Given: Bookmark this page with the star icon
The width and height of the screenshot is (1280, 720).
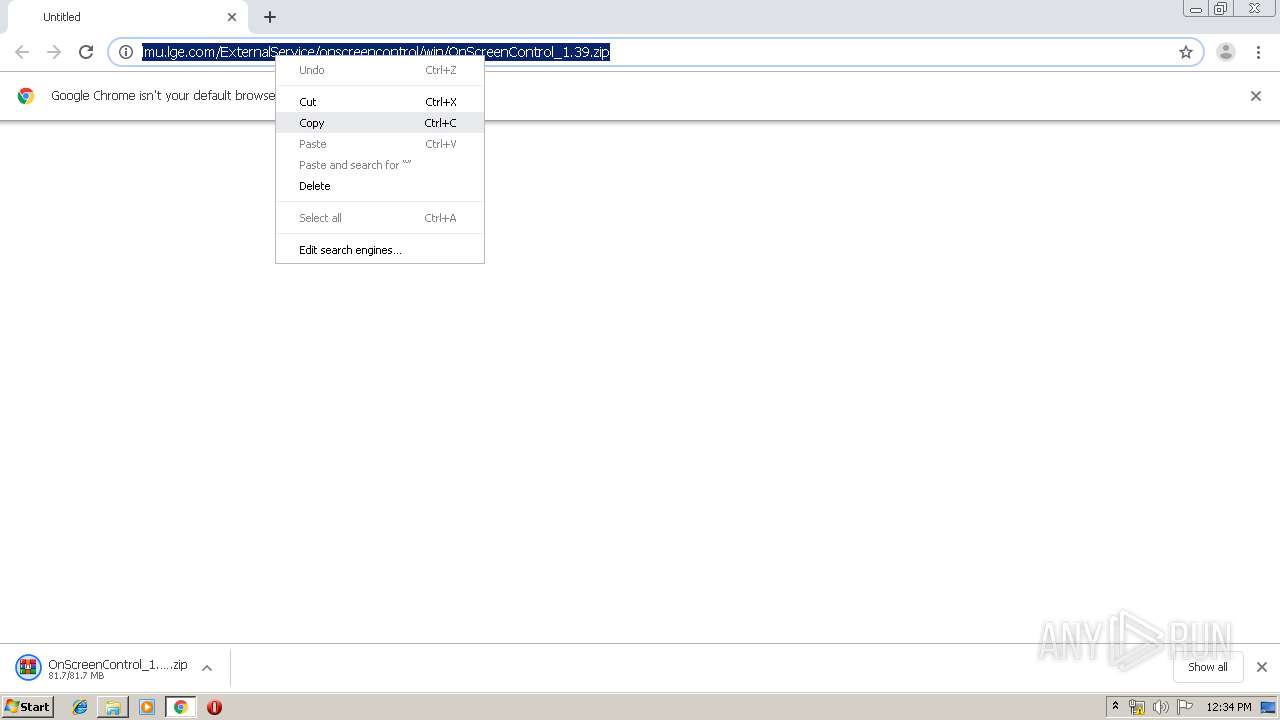Looking at the screenshot, I should 1186,52.
